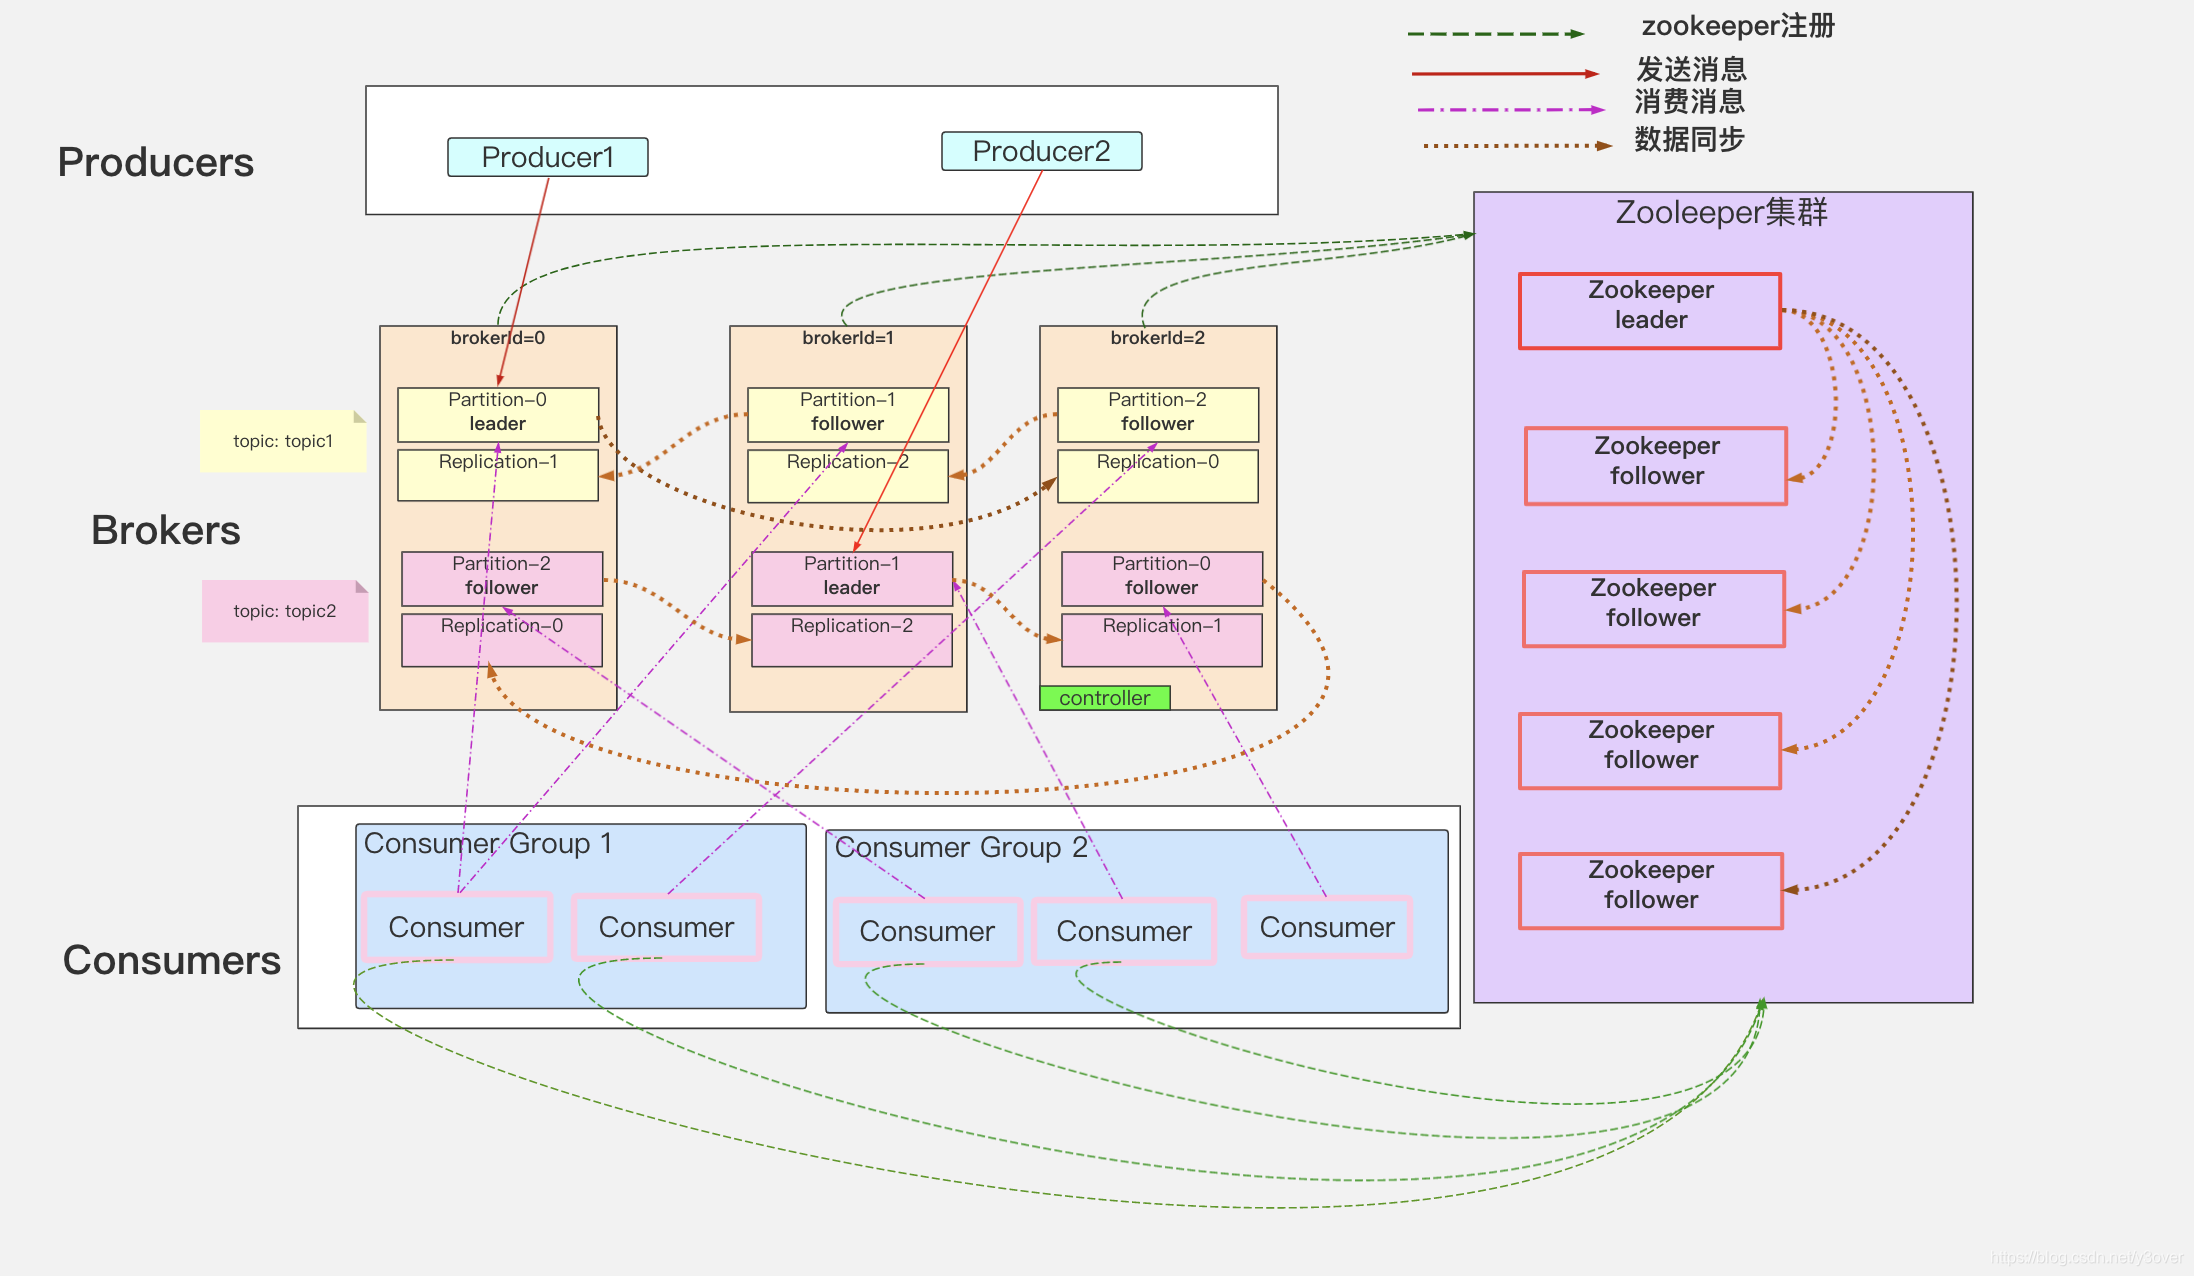
Task: Click the 数据同步 legend label
Action: [1689, 139]
